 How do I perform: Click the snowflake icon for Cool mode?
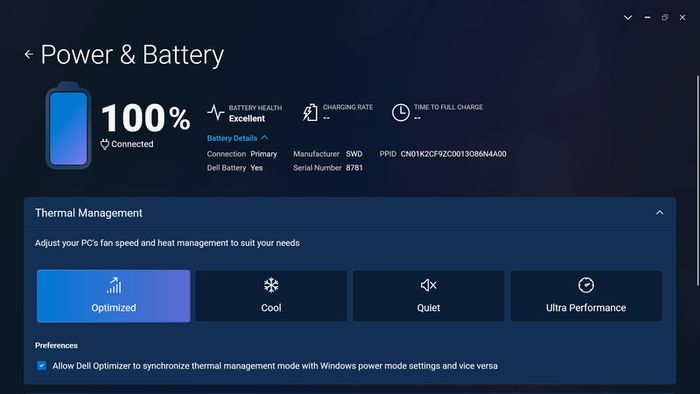pyautogui.click(x=271, y=285)
